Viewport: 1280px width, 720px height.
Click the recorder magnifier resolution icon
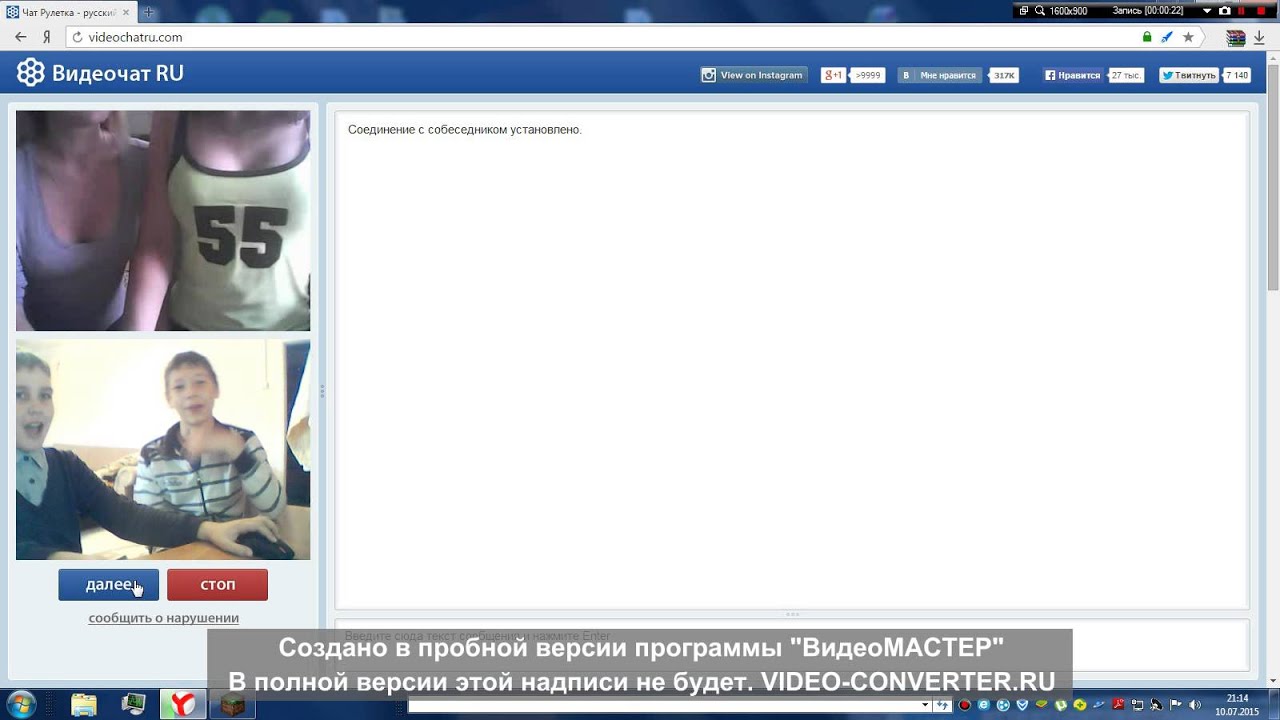pyautogui.click(x=1039, y=10)
